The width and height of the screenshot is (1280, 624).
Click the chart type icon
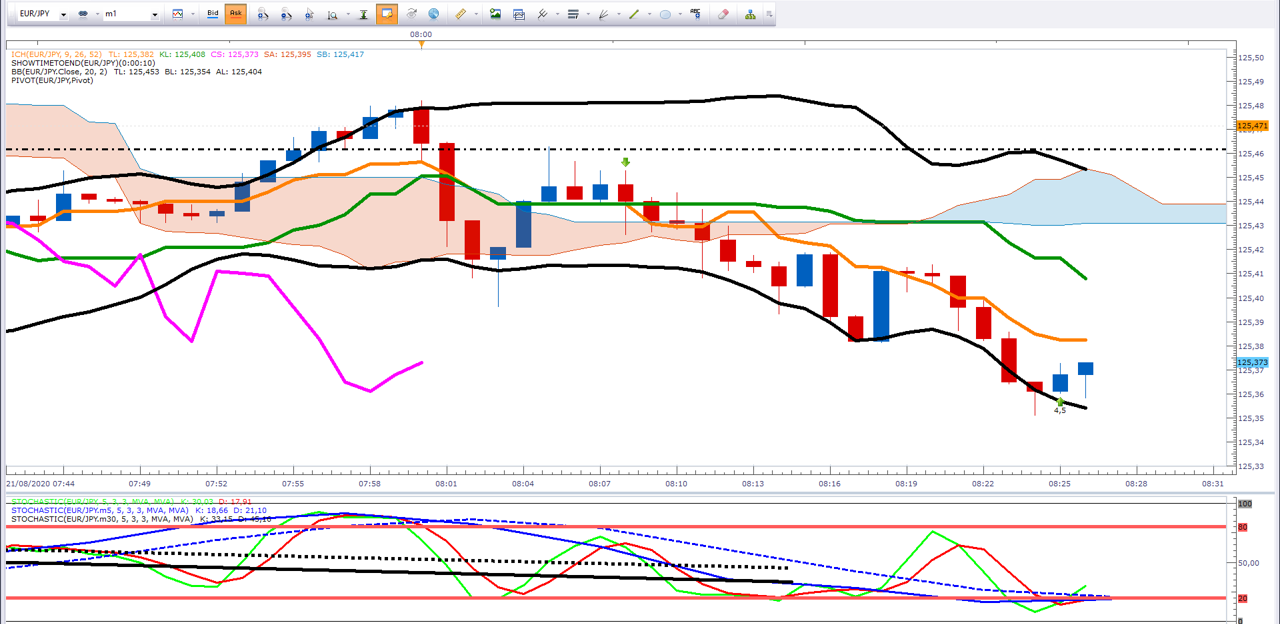177,14
